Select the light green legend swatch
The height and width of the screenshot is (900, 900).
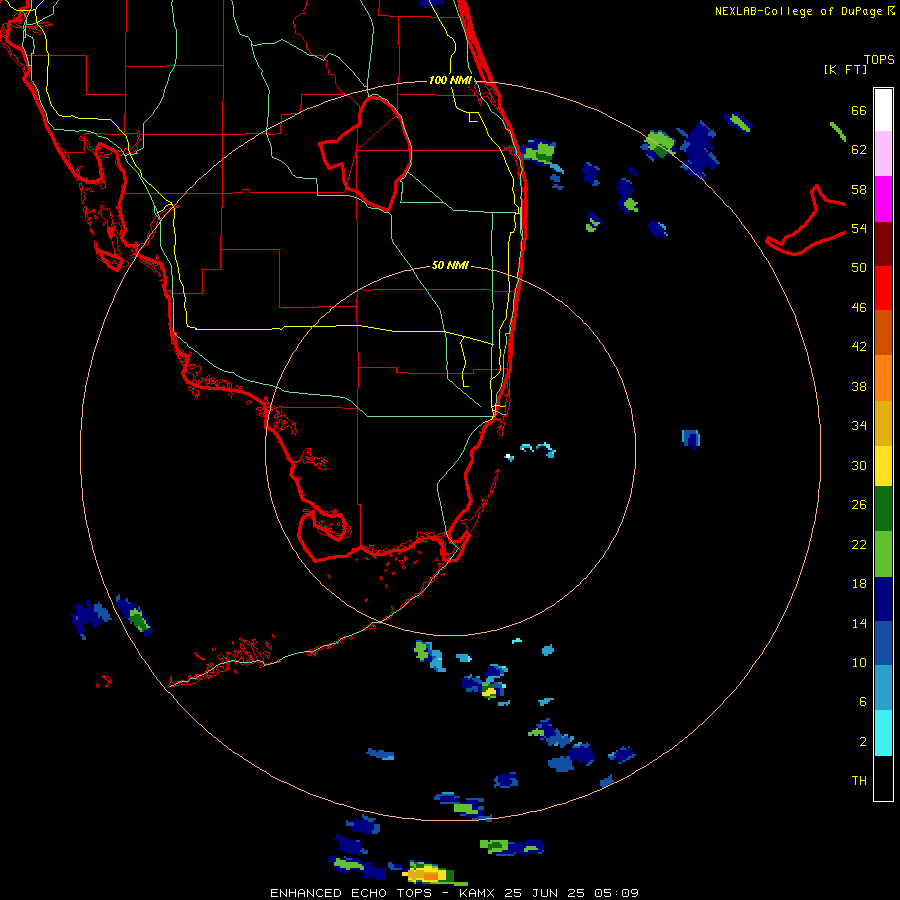tap(883, 554)
